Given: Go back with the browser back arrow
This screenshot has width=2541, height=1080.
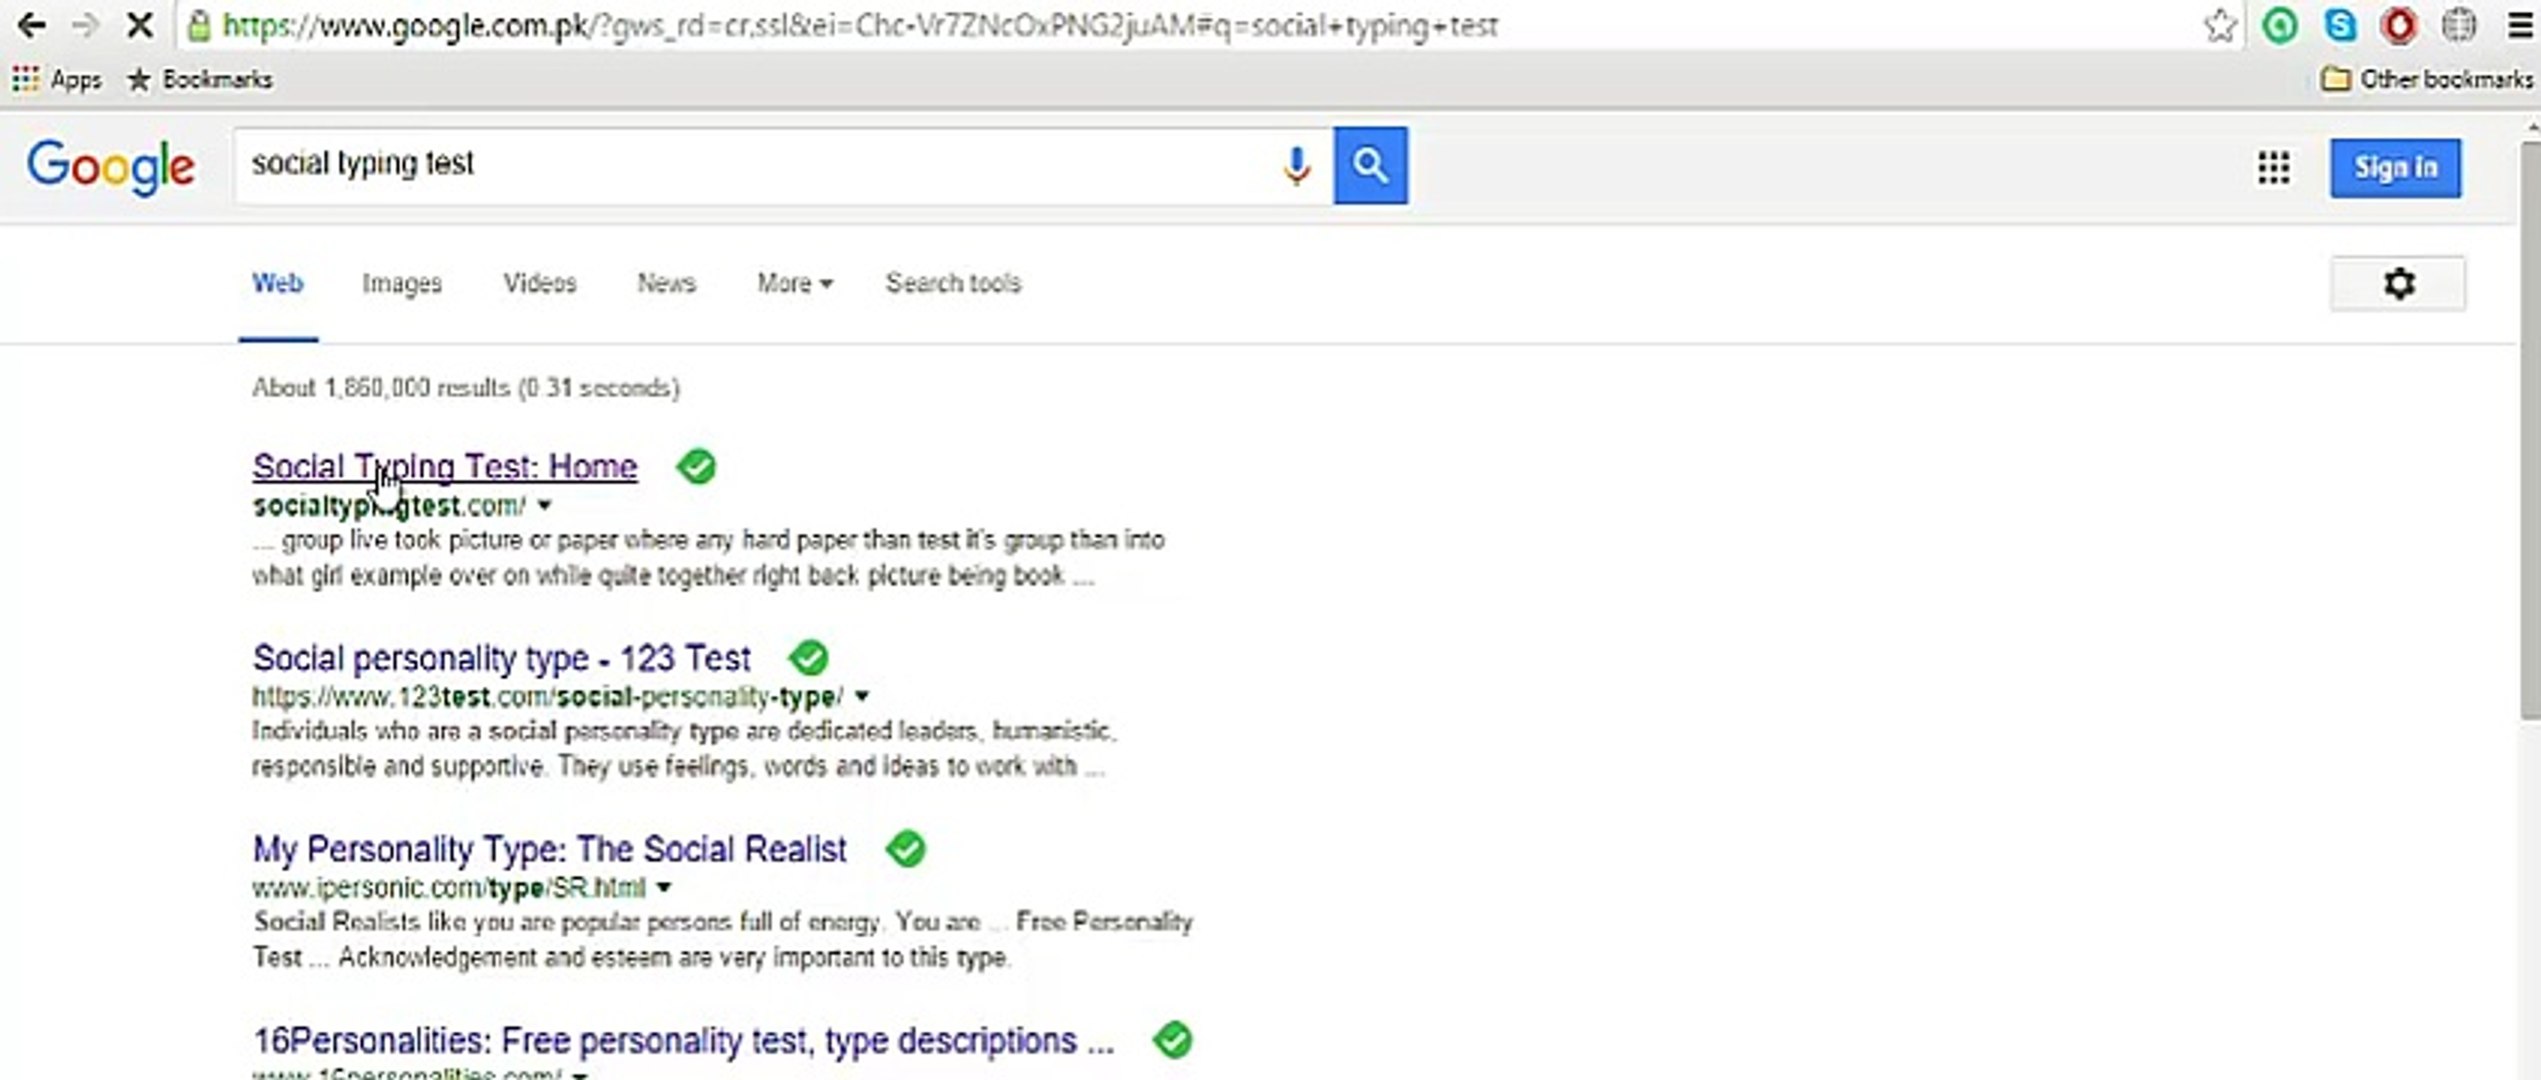Looking at the screenshot, I should pyautogui.click(x=32, y=26).
